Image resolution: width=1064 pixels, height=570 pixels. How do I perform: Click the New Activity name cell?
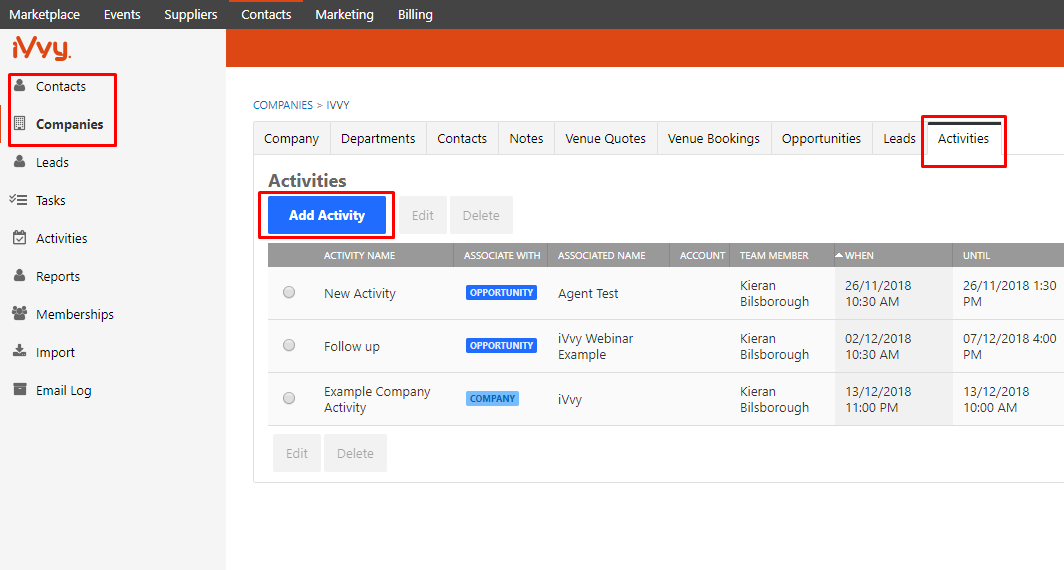(360, 293)
